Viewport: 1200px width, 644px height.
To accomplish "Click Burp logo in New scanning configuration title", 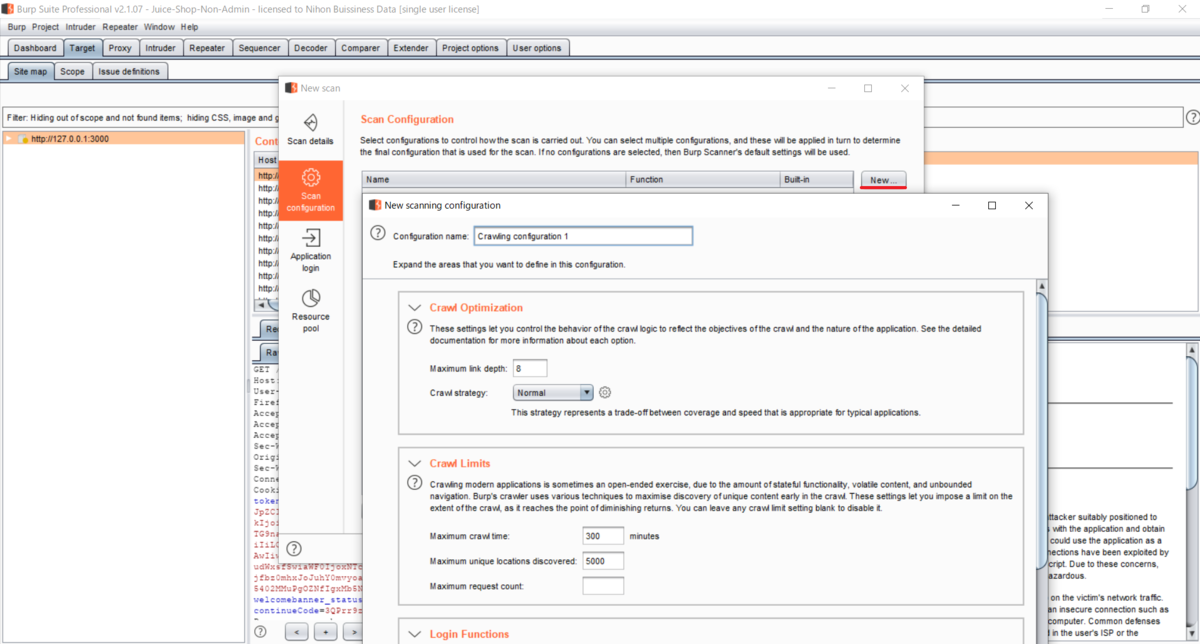I will point(375,205).
